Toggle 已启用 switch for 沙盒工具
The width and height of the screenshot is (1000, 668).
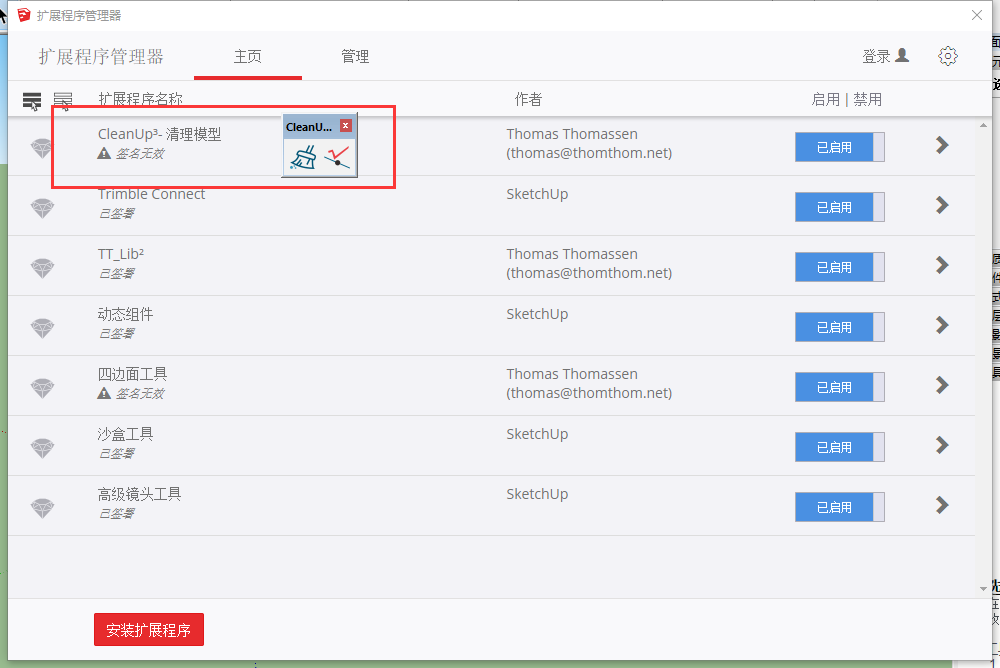click(839, 447)
